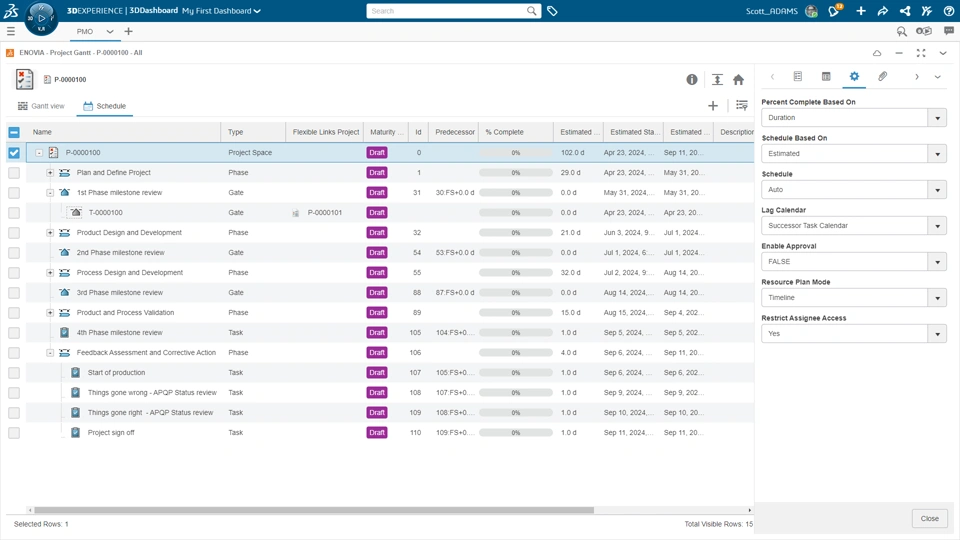Open the PMO tab chevron menu
This screenshot has width=960, height=540.
pyautogui.click(x=110, y=31)
